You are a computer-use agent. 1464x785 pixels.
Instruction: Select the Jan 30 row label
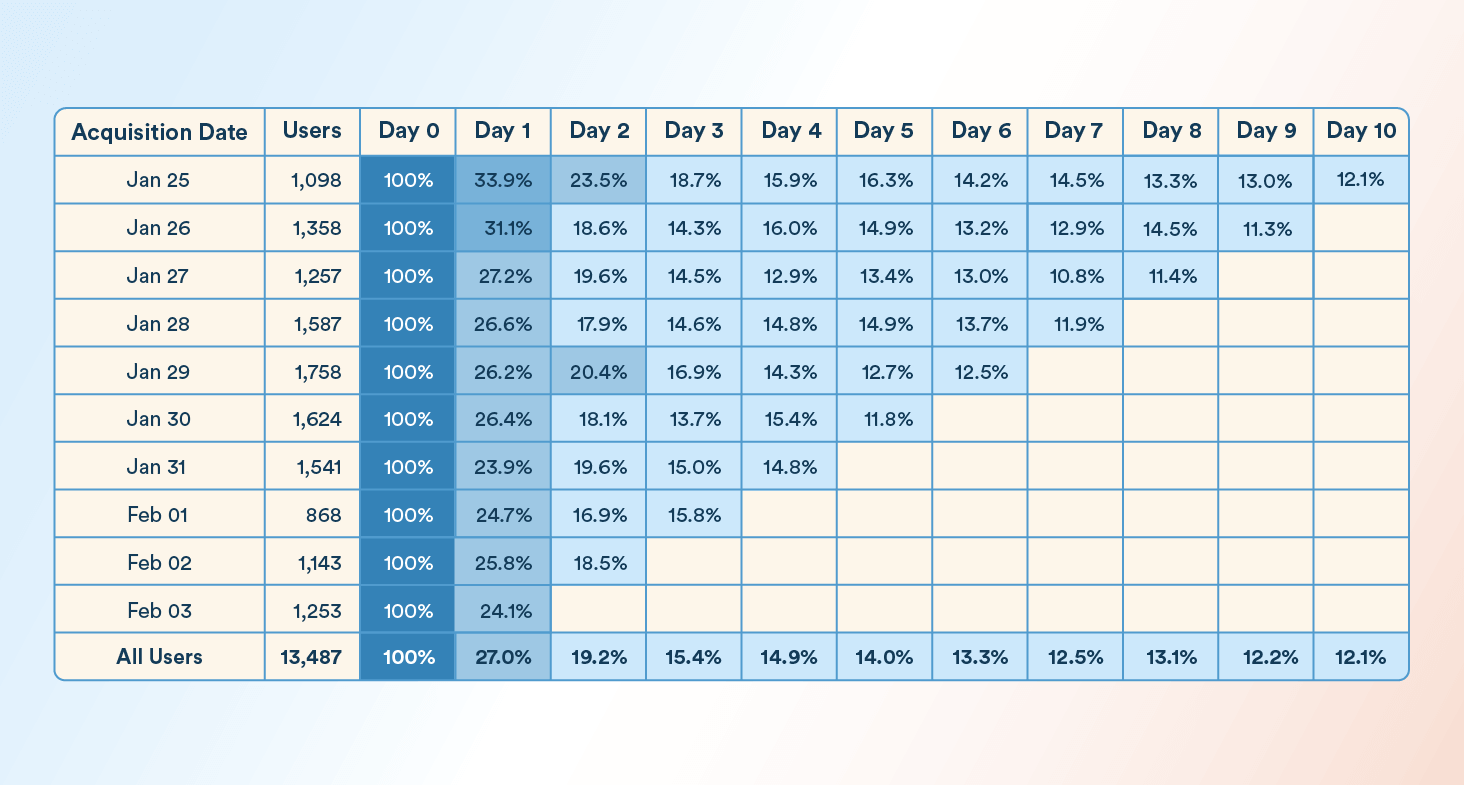159,419
